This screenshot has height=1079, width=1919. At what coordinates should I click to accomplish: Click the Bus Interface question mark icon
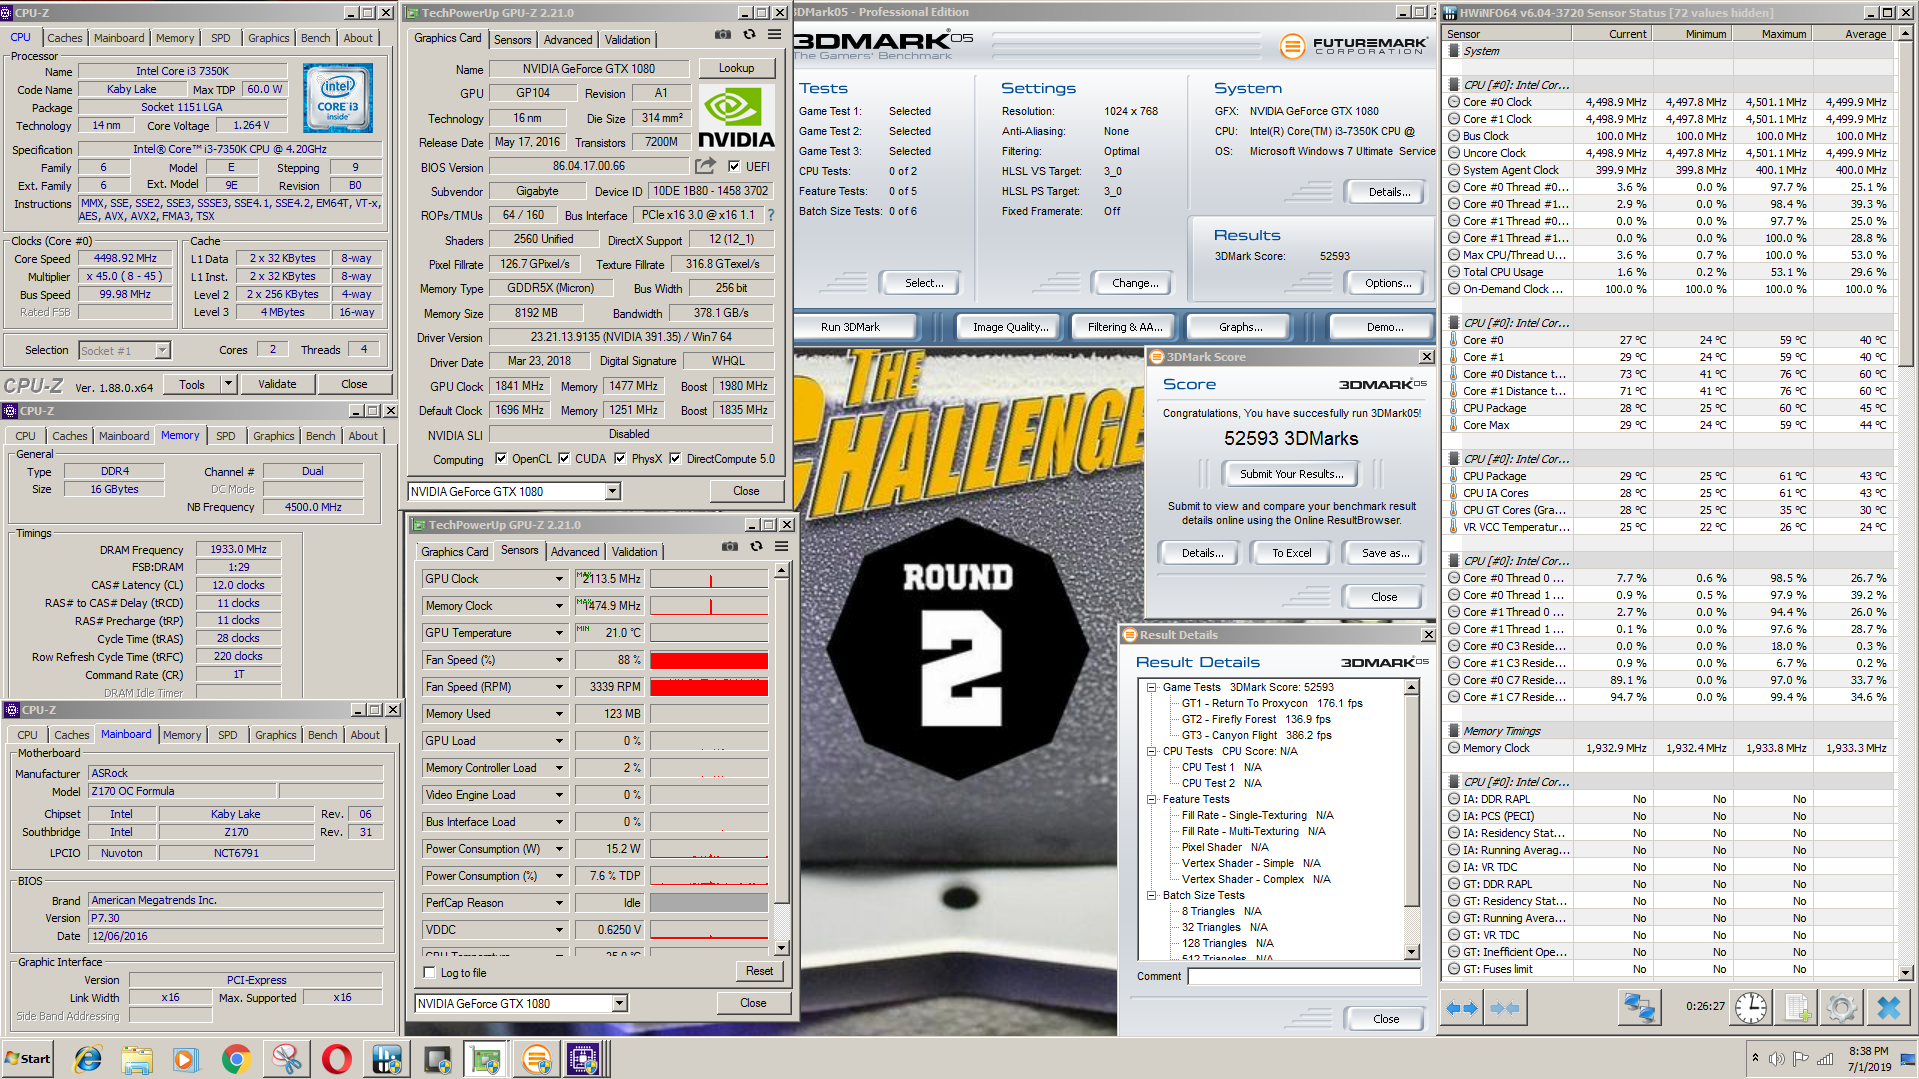pos(770,215)
